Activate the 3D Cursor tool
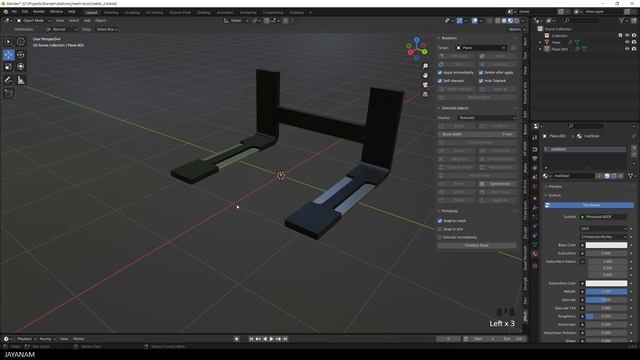640x360 pixels. [21, 42]
